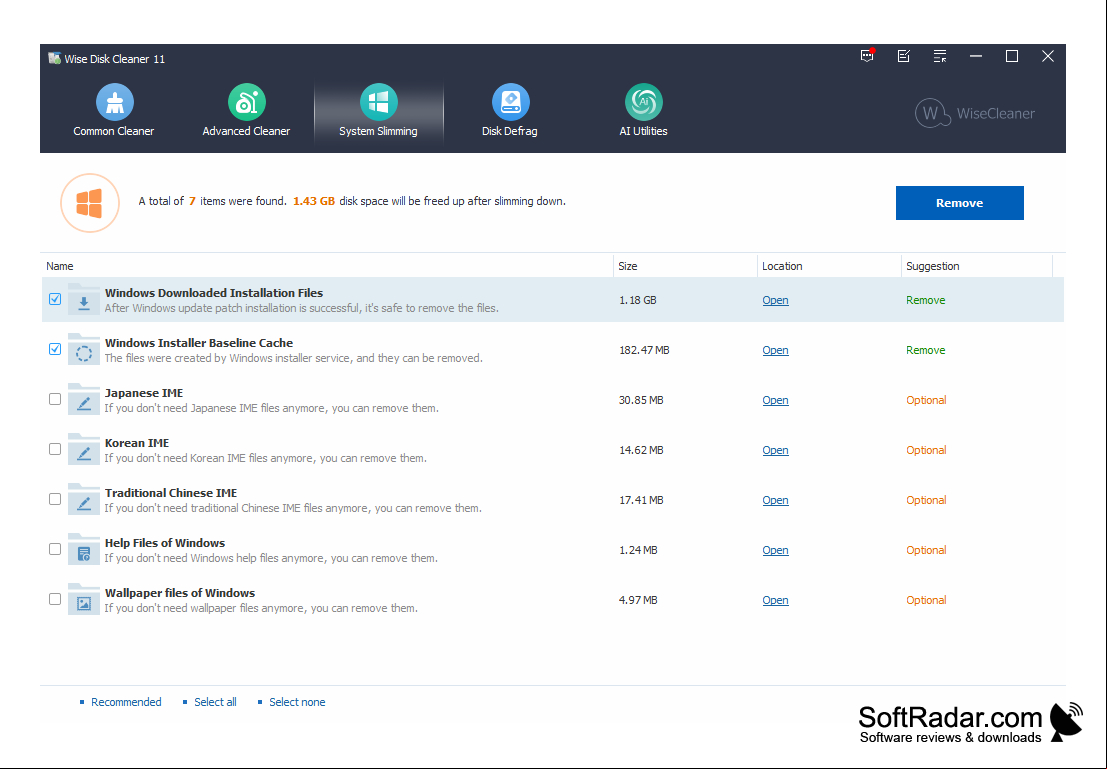Click the Wise Disk Cleaner app icon
The width and height of the screenshot is (1107, 769).
(54, 59)
